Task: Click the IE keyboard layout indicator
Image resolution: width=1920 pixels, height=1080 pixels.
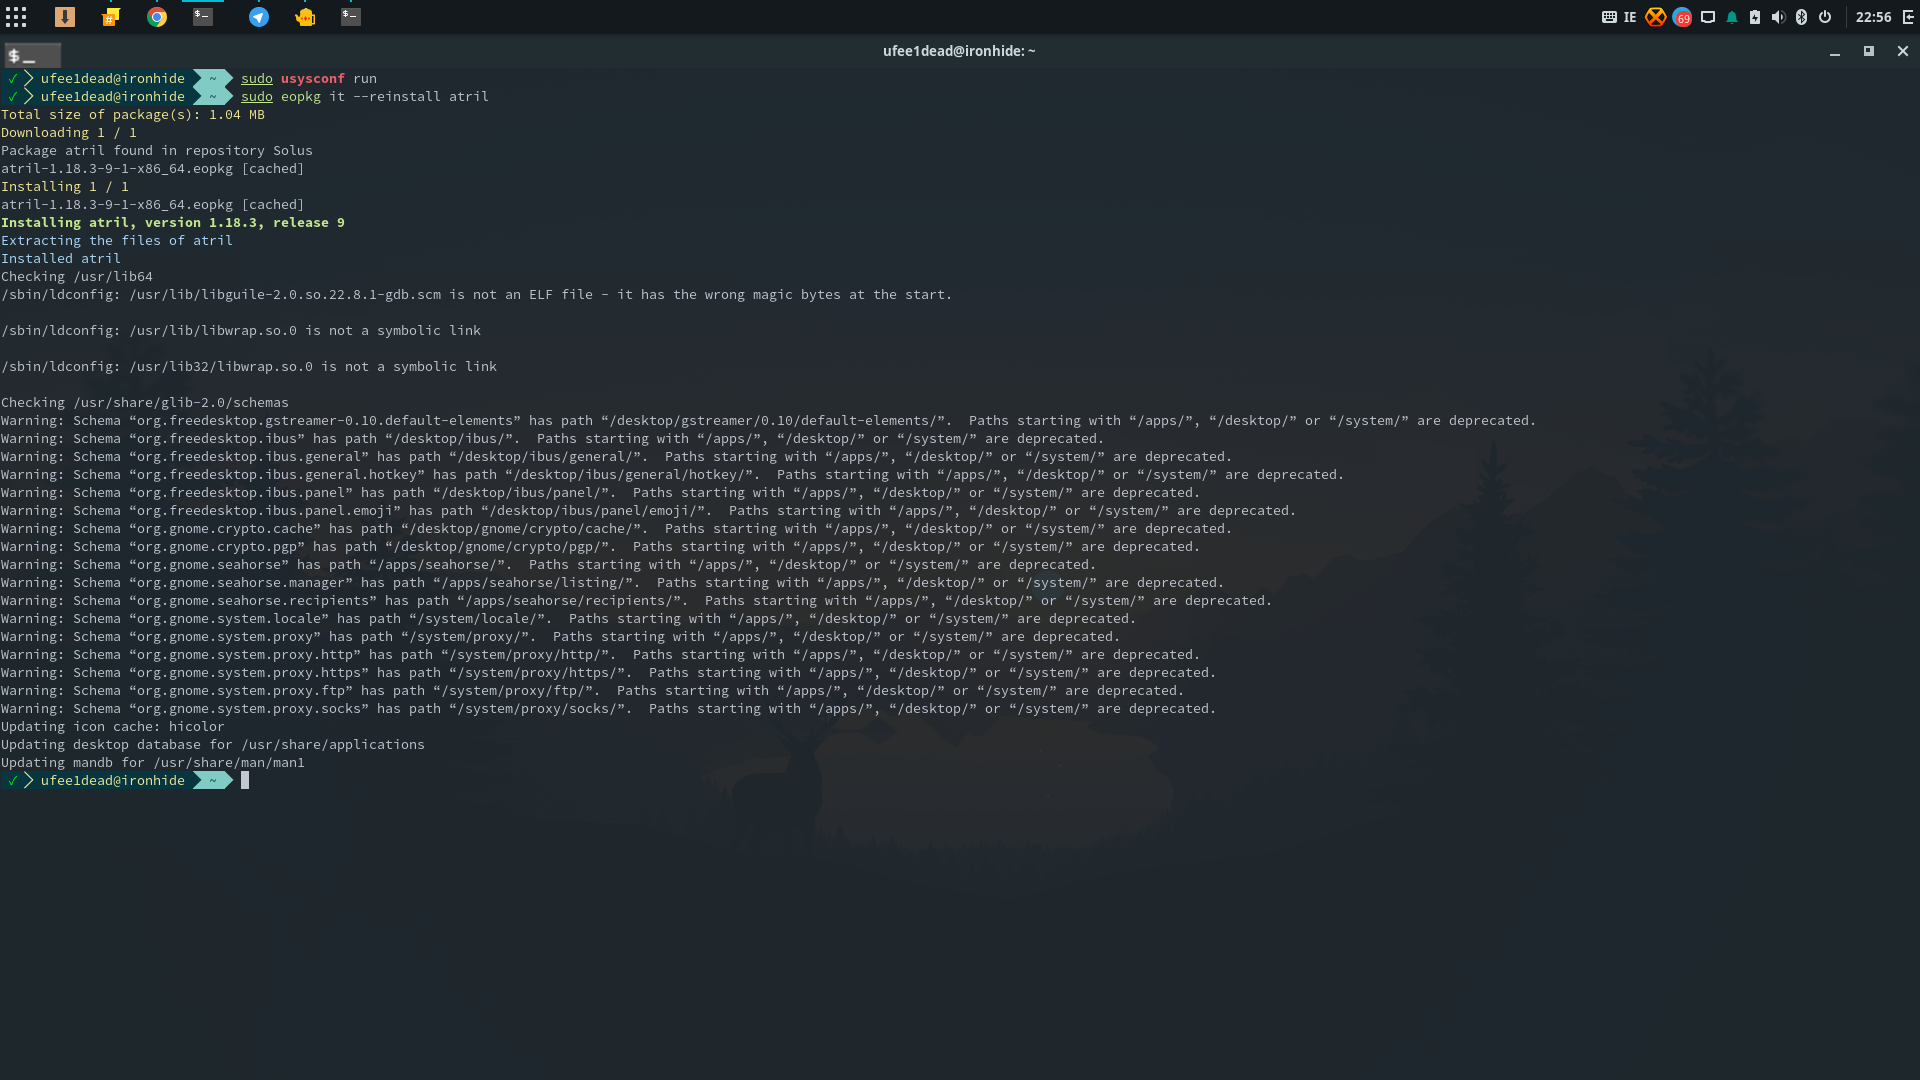Action: tap(1630, 17)
